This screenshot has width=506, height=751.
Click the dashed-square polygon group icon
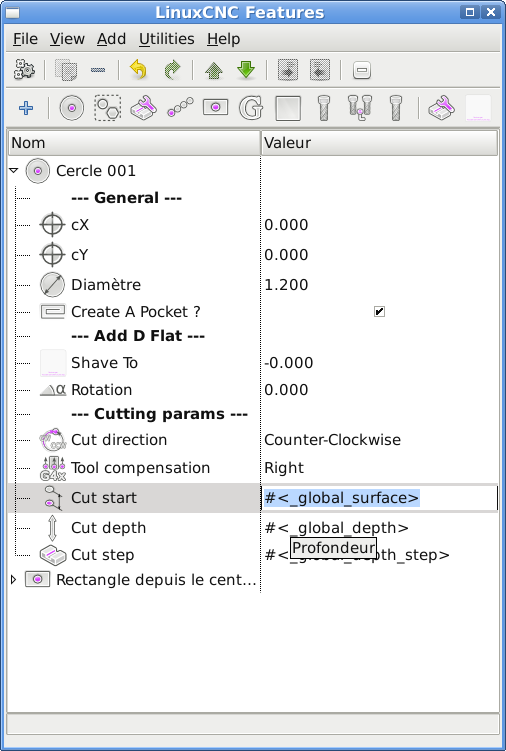(x=108, y=108)
